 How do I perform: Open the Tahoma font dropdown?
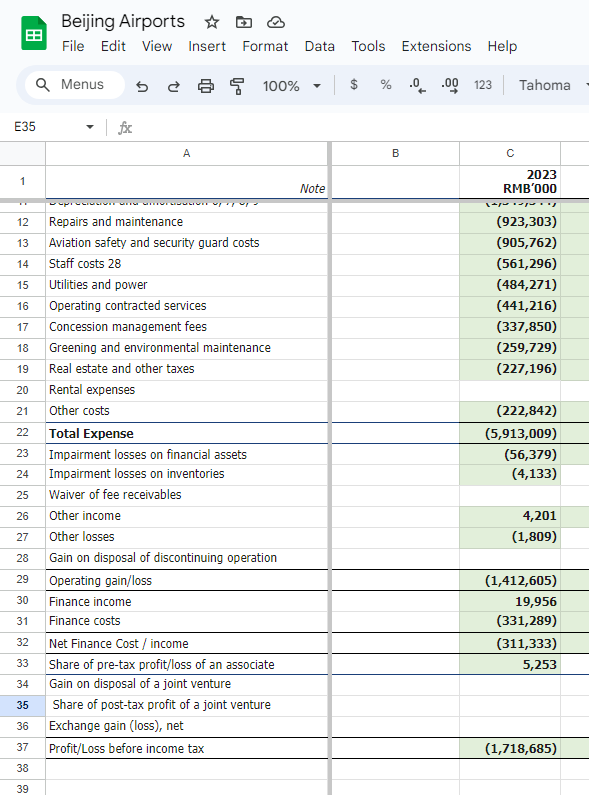(551, 85)
